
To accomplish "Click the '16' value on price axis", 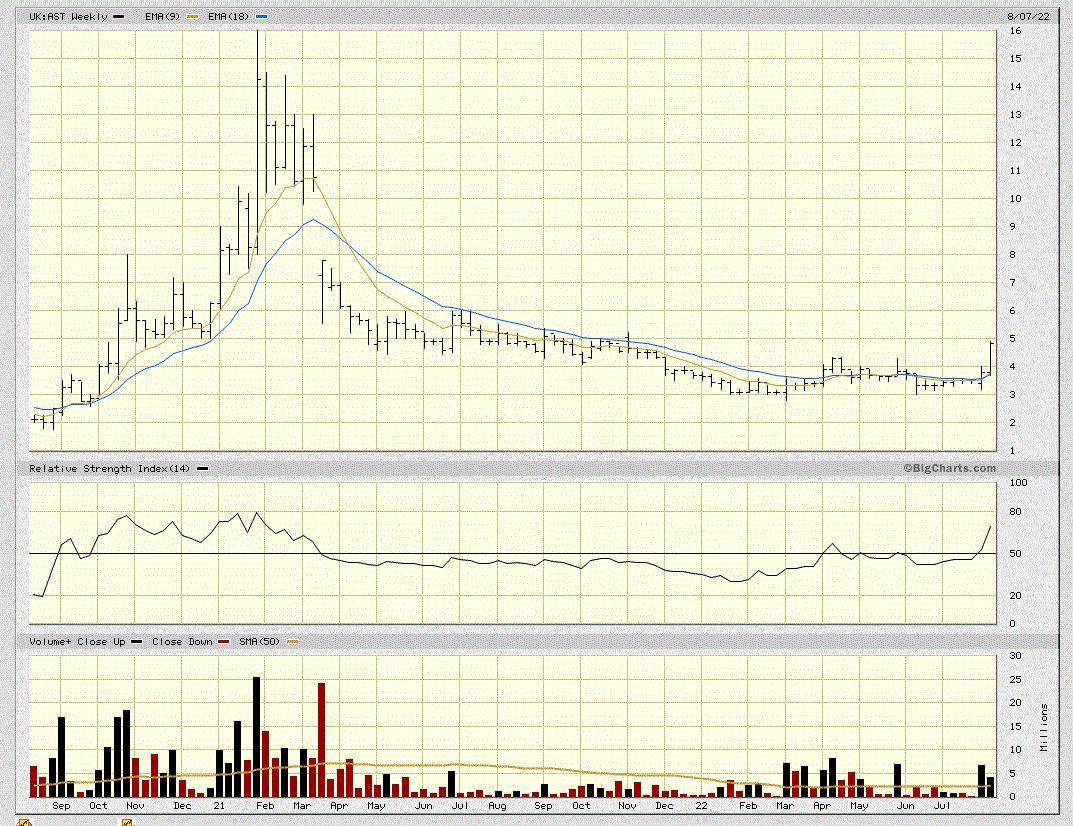I will point(1016,31).
